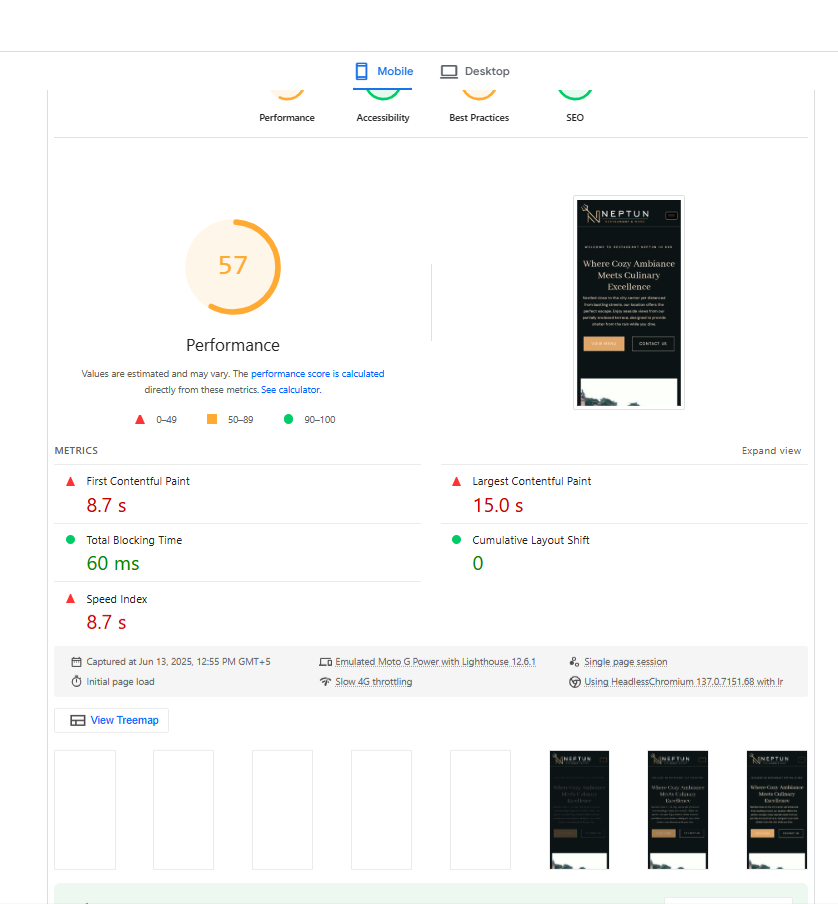Click the red triangle 0–49 legend icon
The height and width of the screenshot is (904, 838).
(x=140, y=420)
